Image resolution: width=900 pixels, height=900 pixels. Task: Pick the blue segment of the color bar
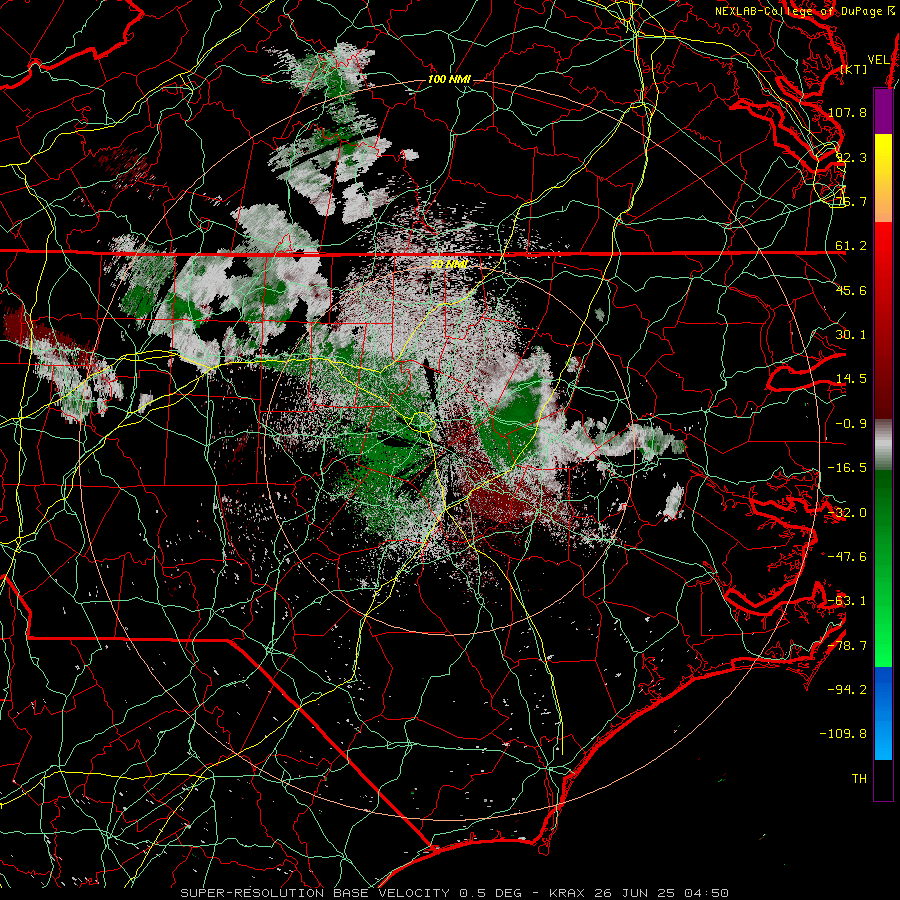tap(883, 713)
